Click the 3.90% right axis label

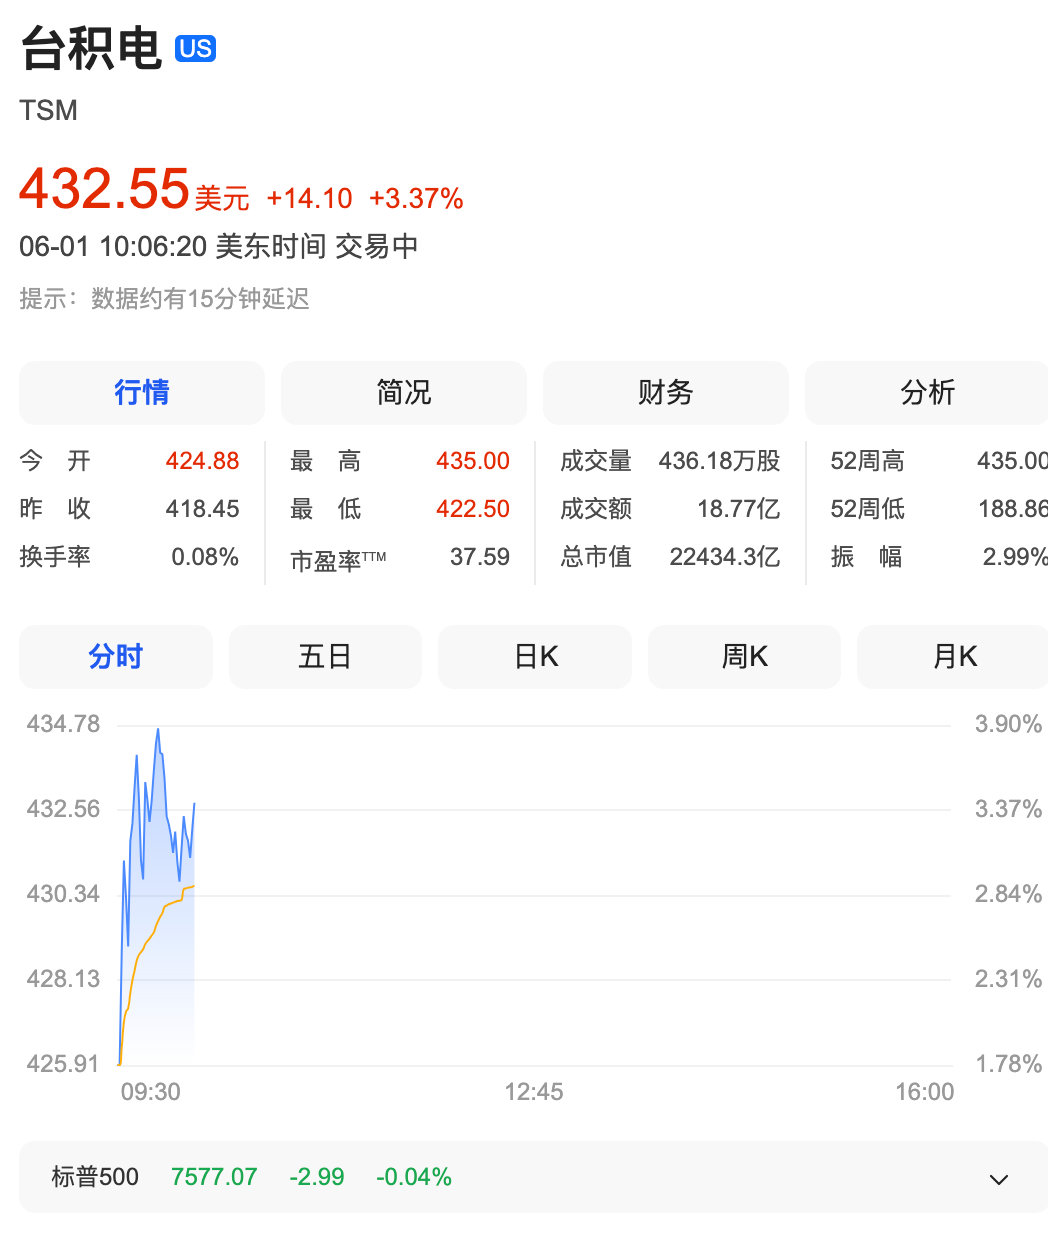coord(1008,724)
